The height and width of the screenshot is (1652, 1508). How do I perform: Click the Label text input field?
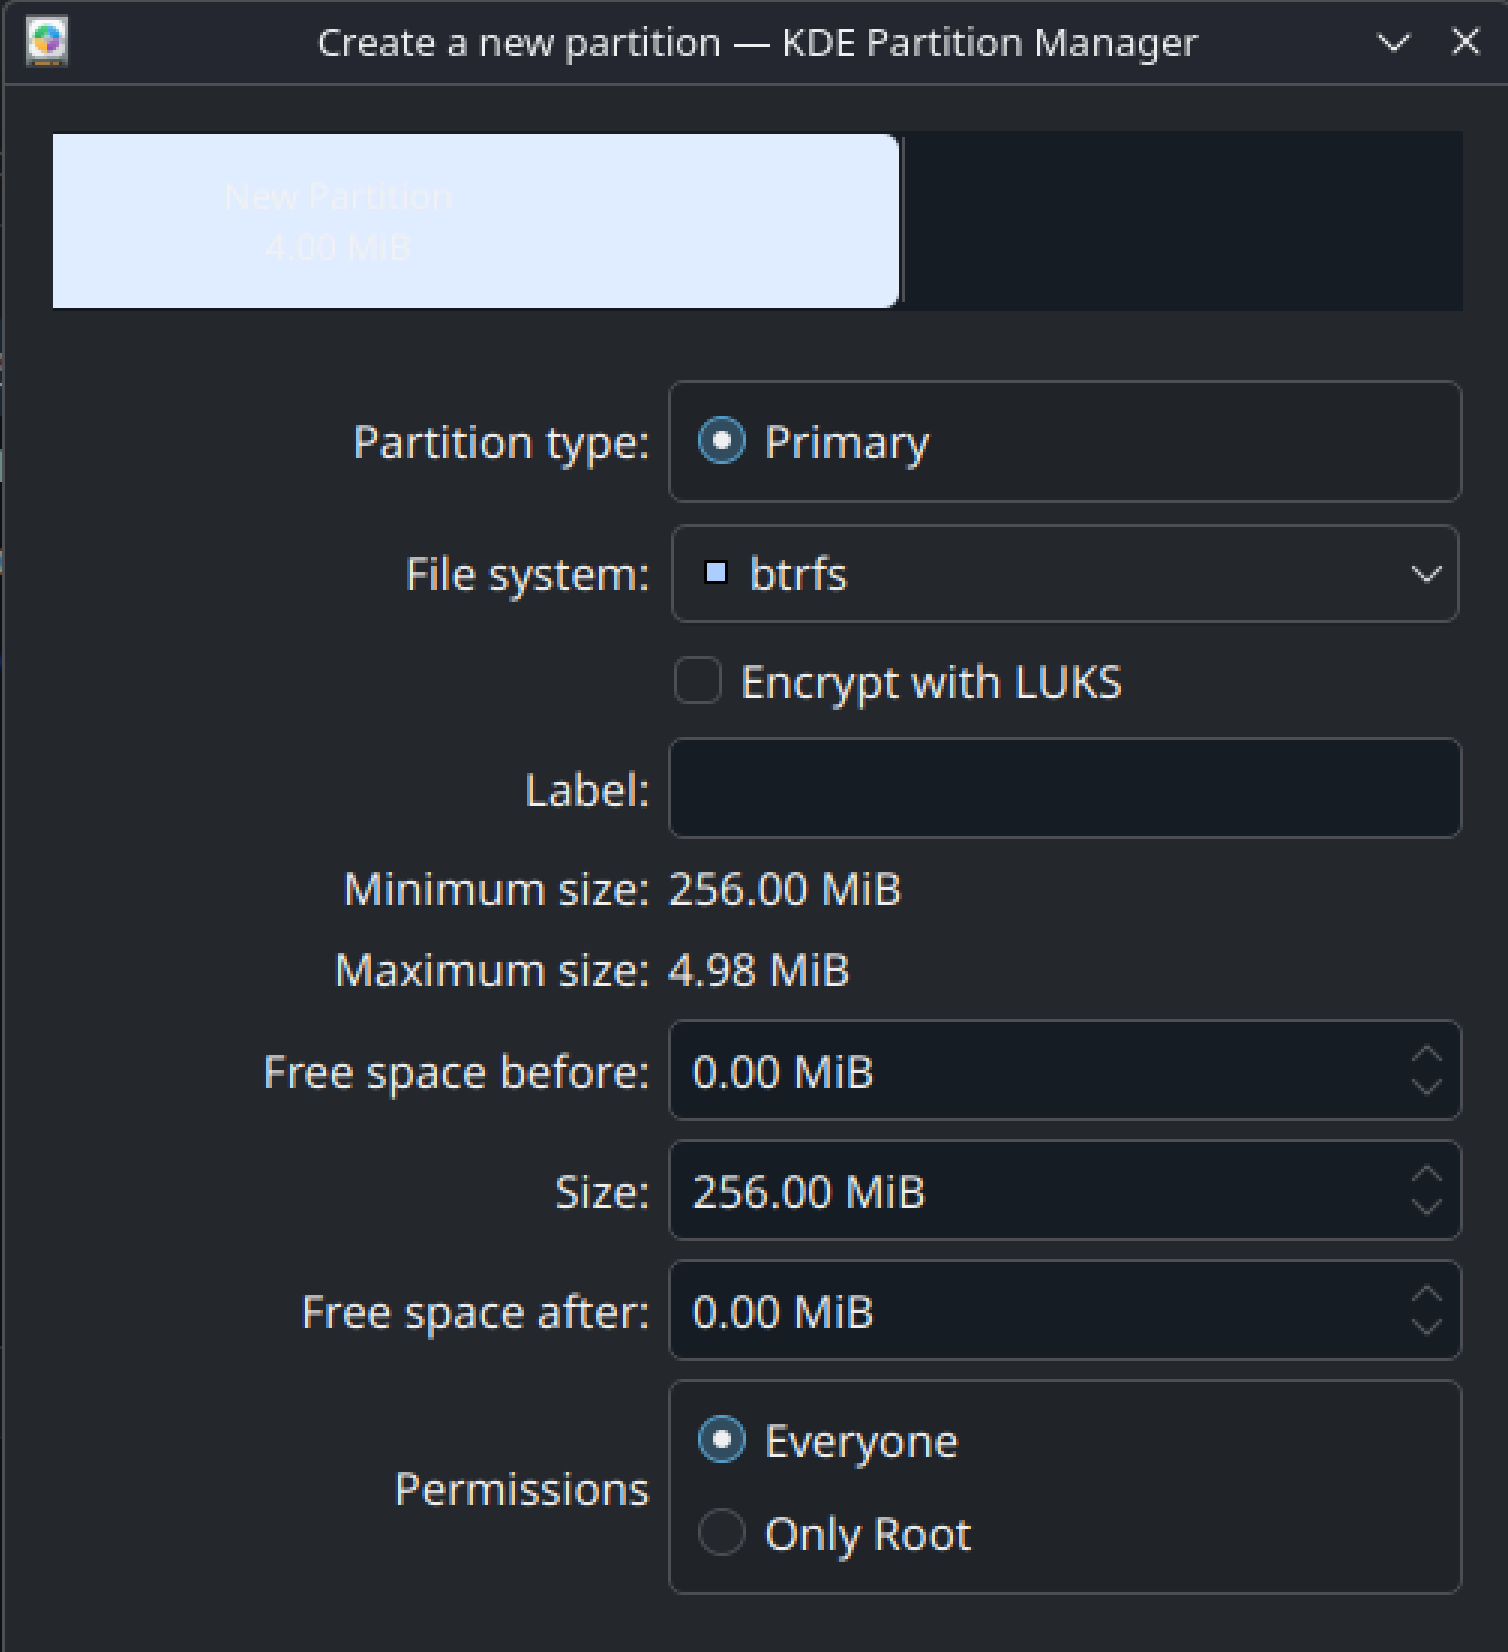click(1064, 788)
